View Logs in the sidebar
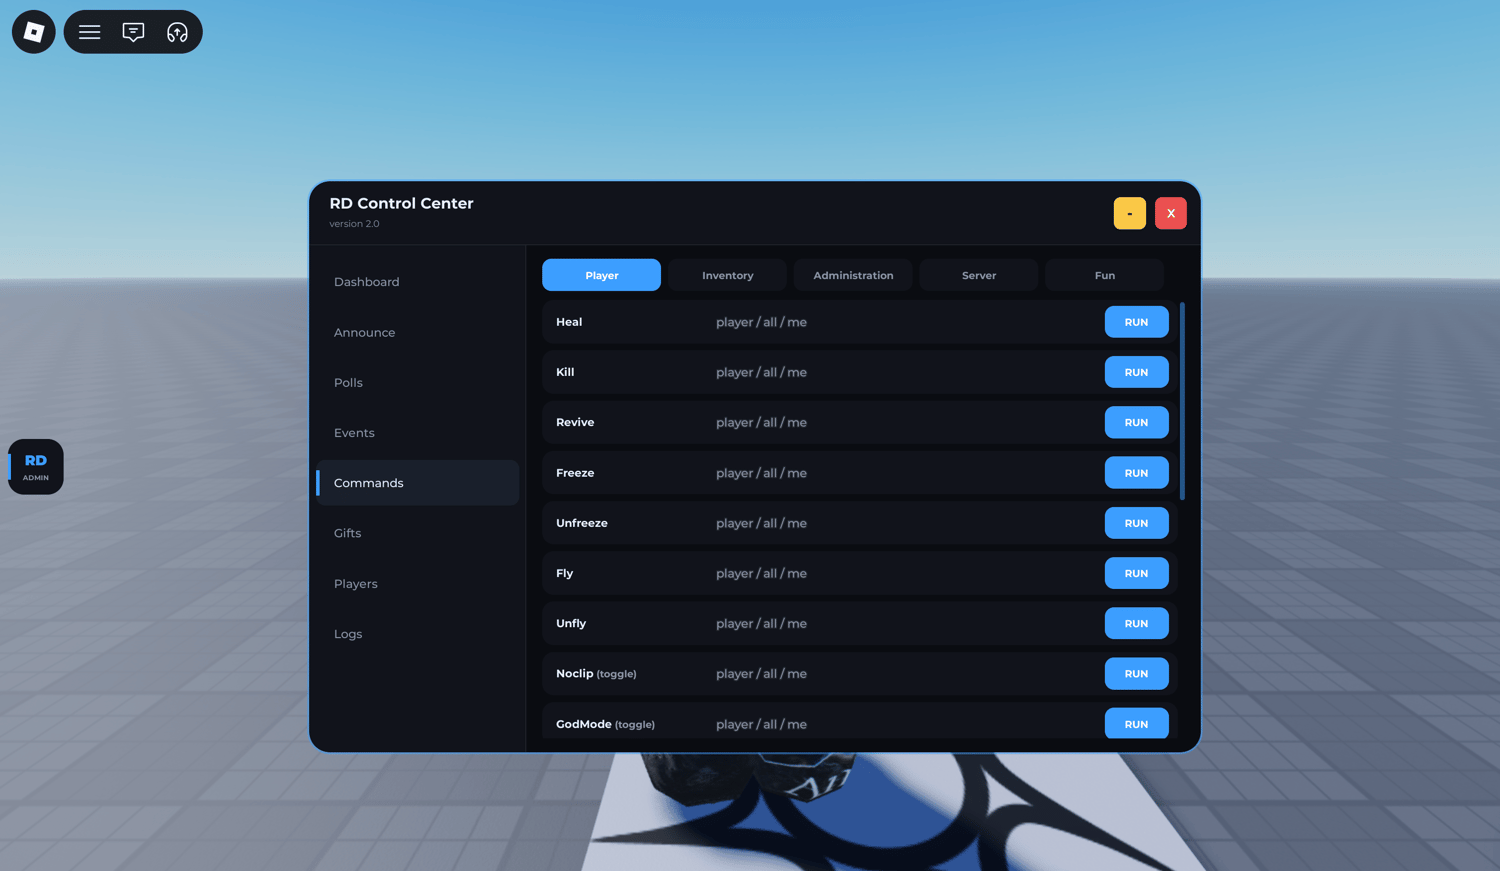1500x871 pixels. pyautogui.click(x=417, y=633)
